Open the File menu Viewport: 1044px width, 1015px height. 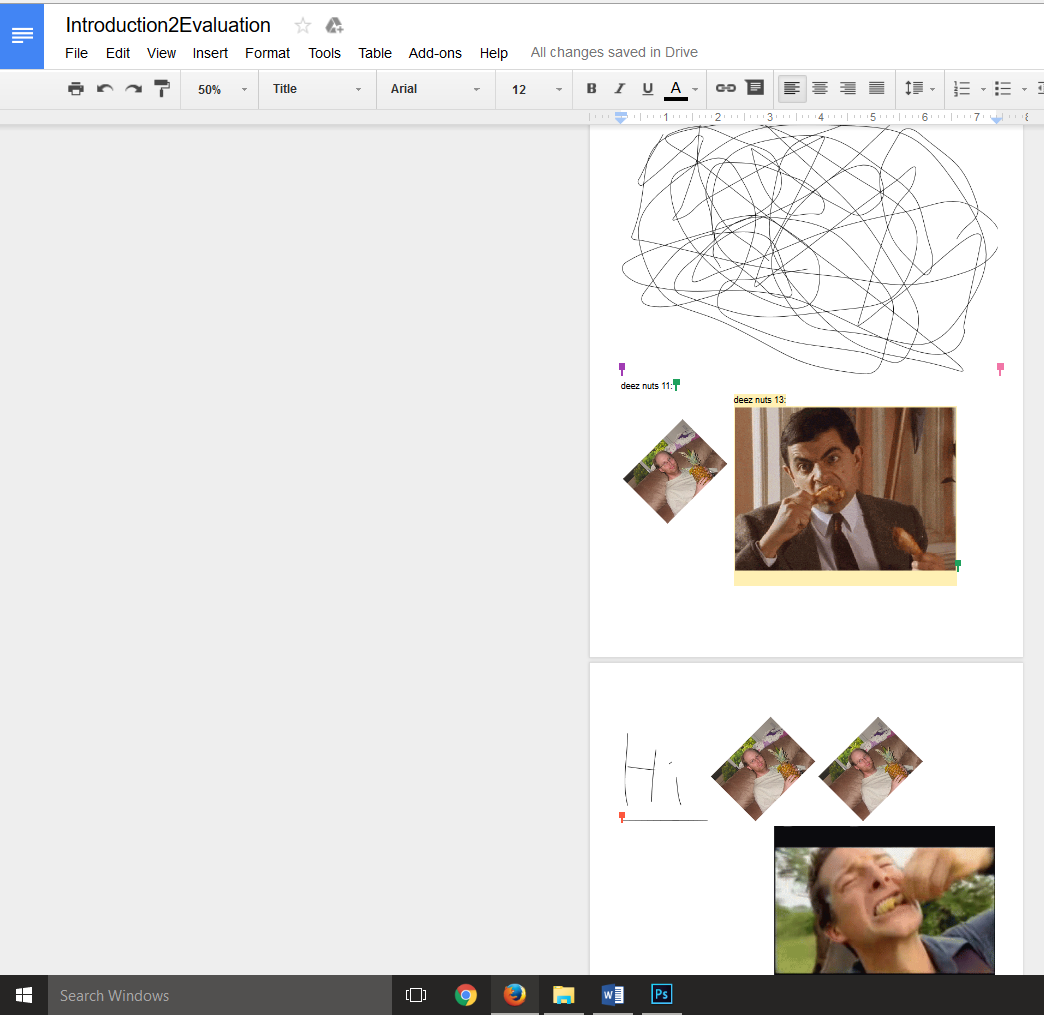point(77,53)
